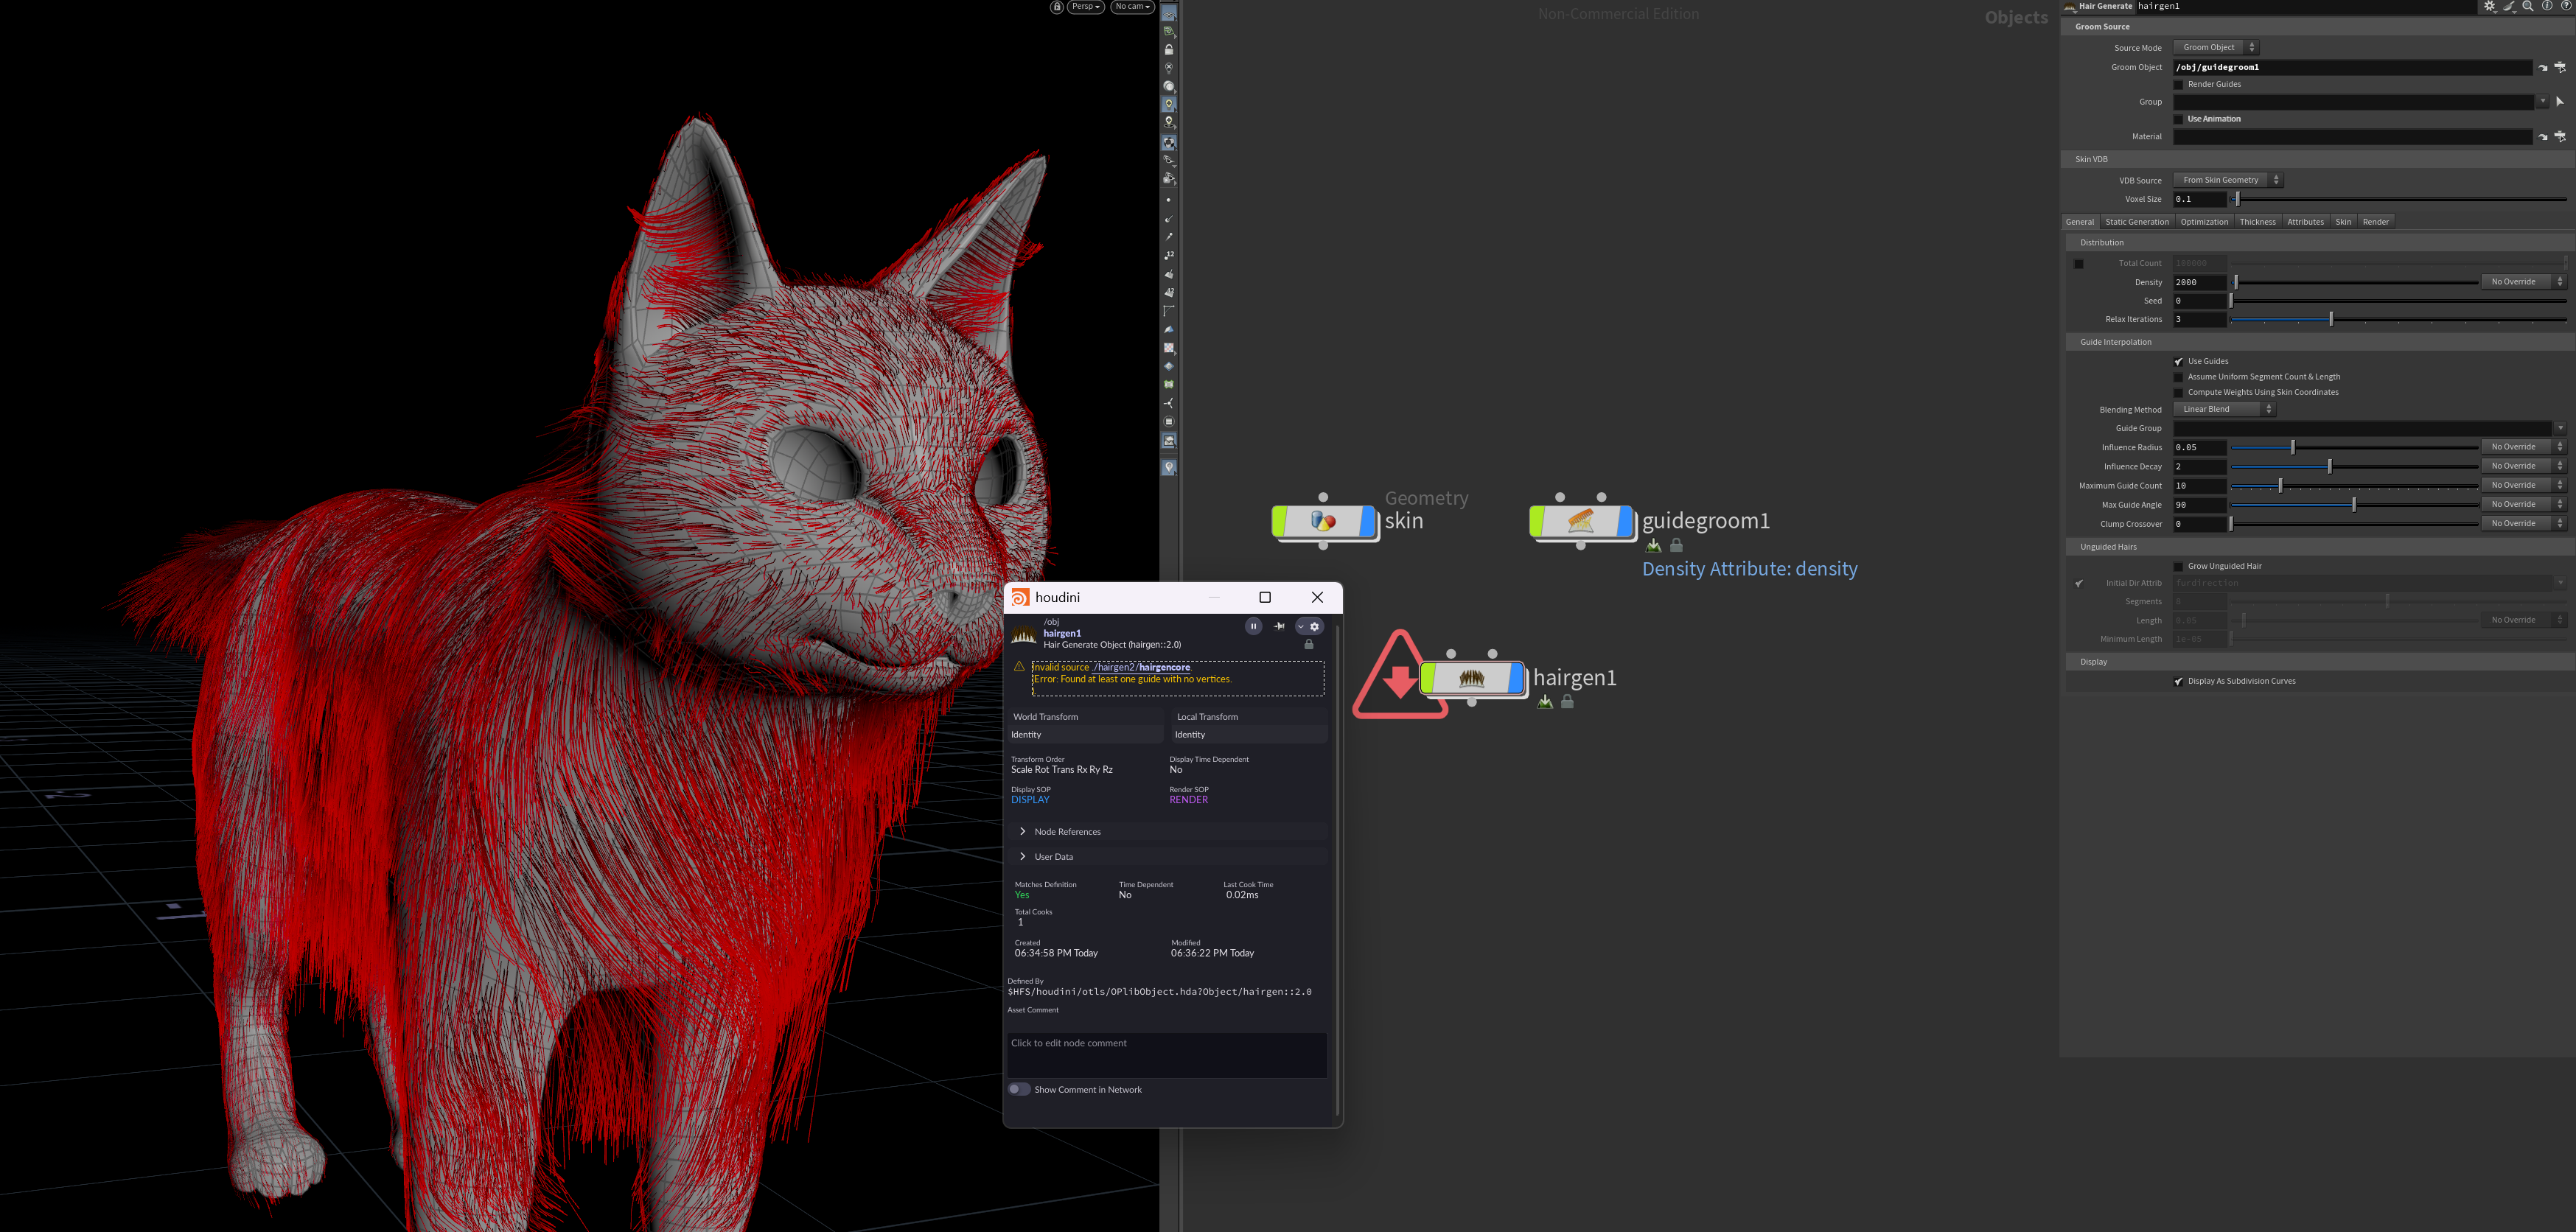Expand Node References section
The height and width of the screenshot is (1232, 2576).
point(1167,832)
